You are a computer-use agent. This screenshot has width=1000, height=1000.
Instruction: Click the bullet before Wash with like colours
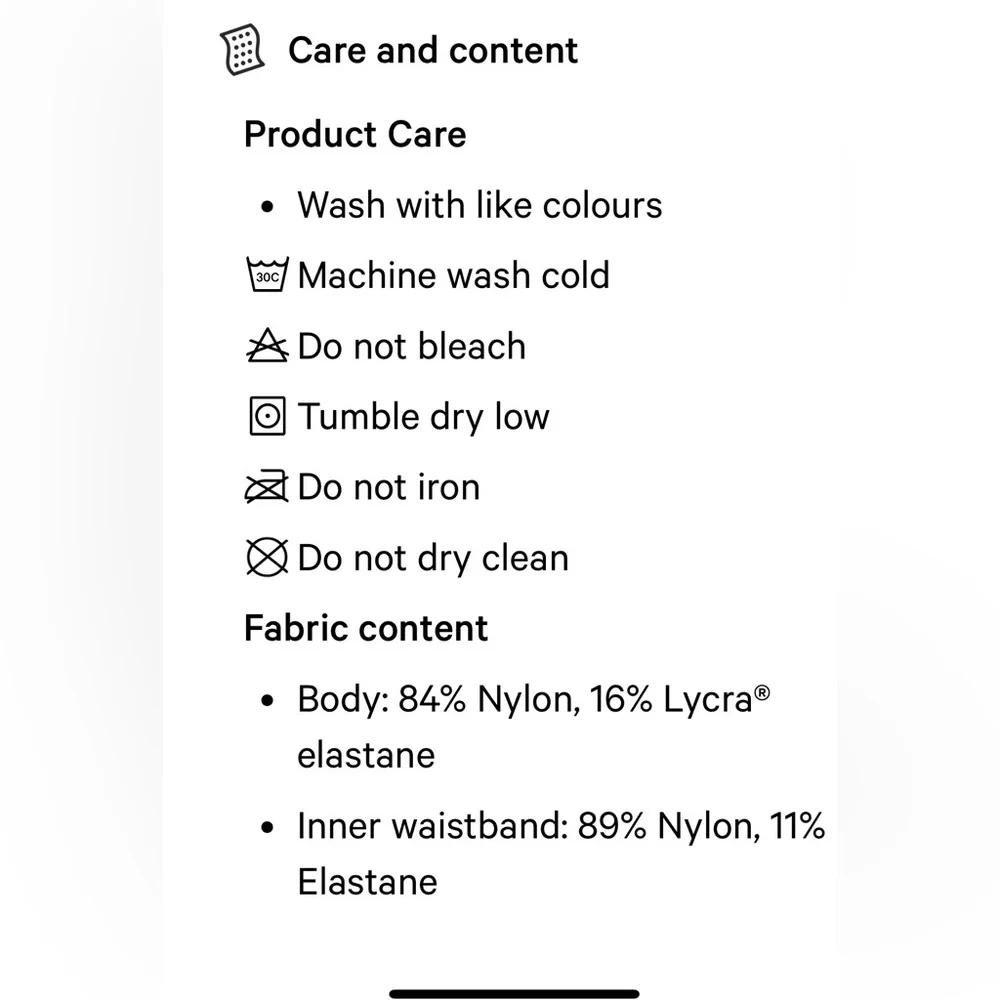[x=267, y=207]
